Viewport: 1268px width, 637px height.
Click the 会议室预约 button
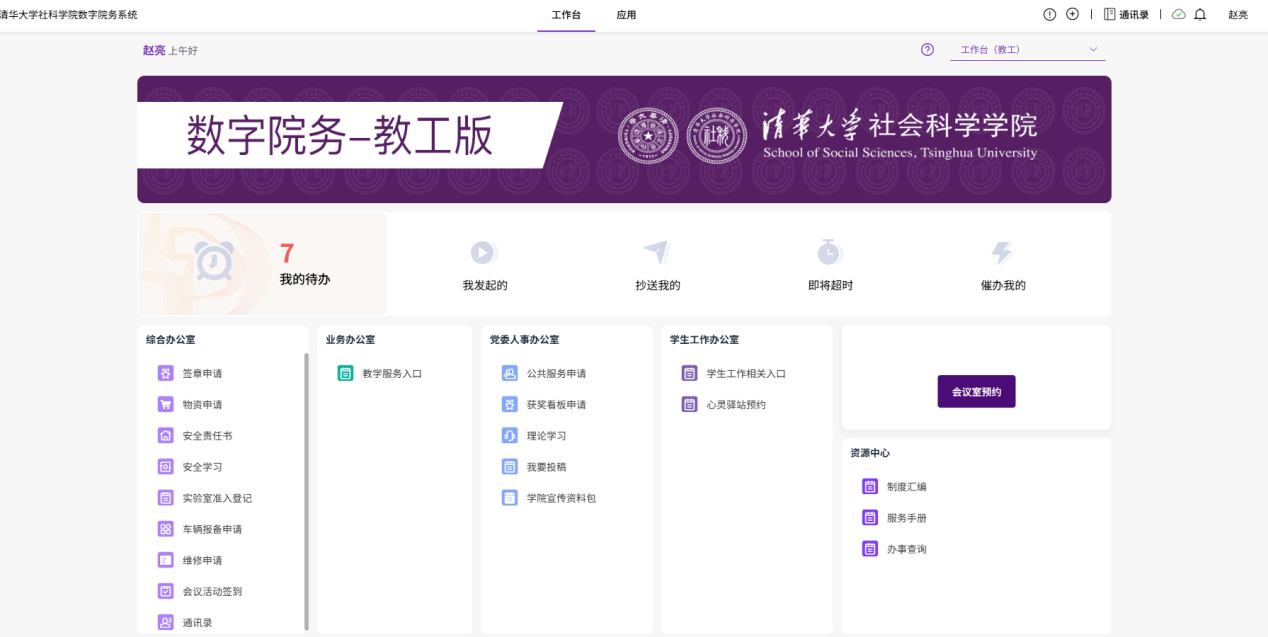point(976,392)
